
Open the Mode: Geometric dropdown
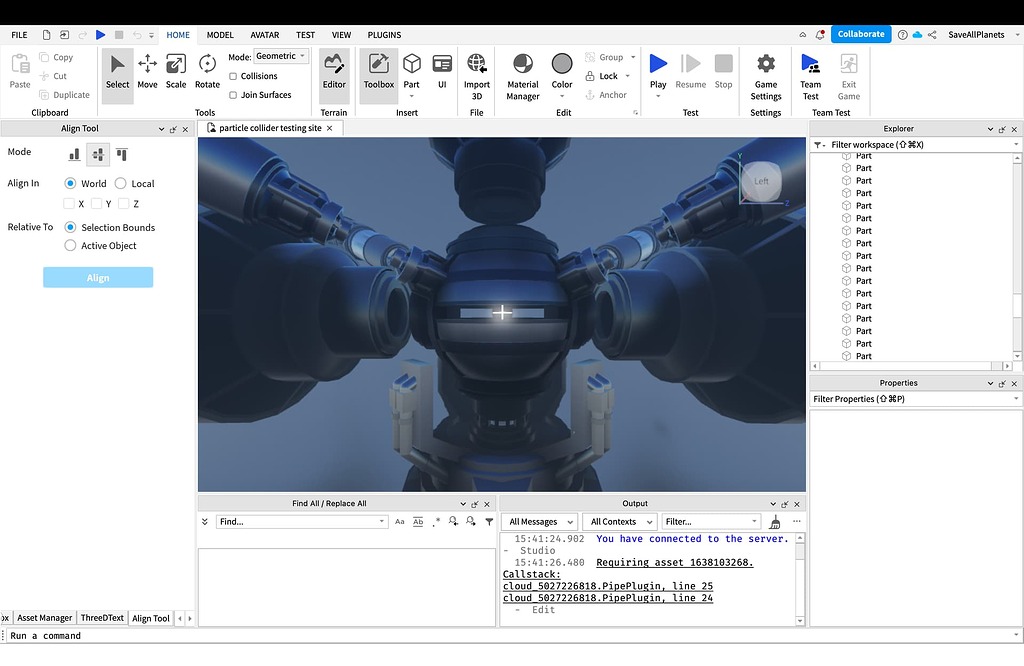[x=280, y=55]
